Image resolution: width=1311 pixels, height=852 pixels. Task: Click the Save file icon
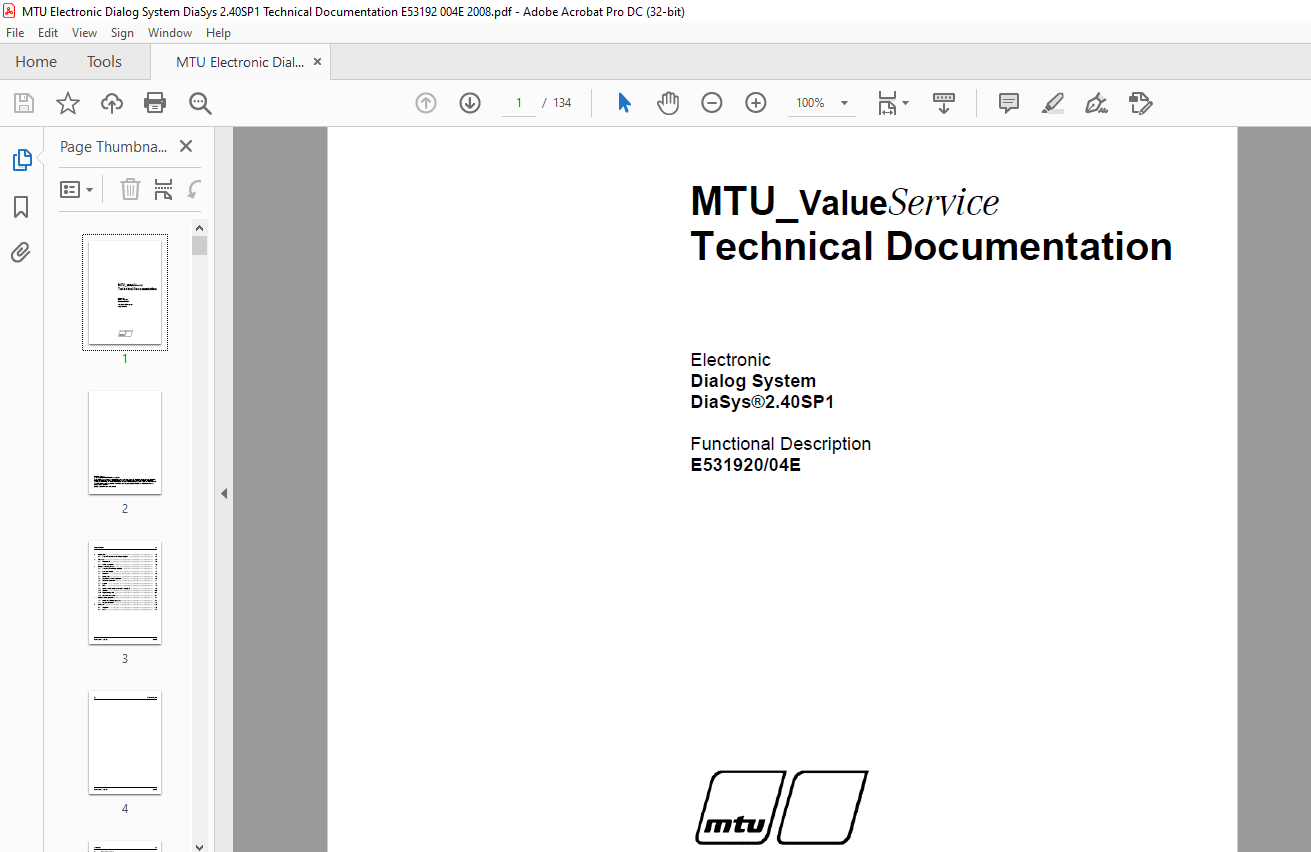(x=24, y=103)
